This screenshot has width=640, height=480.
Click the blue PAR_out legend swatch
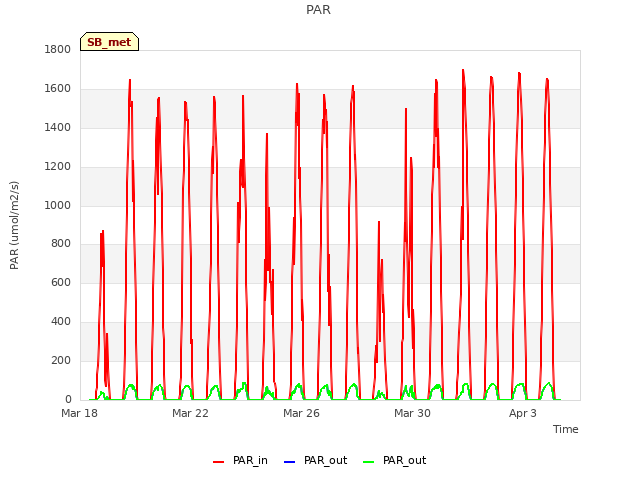click(x=289, y=462)
